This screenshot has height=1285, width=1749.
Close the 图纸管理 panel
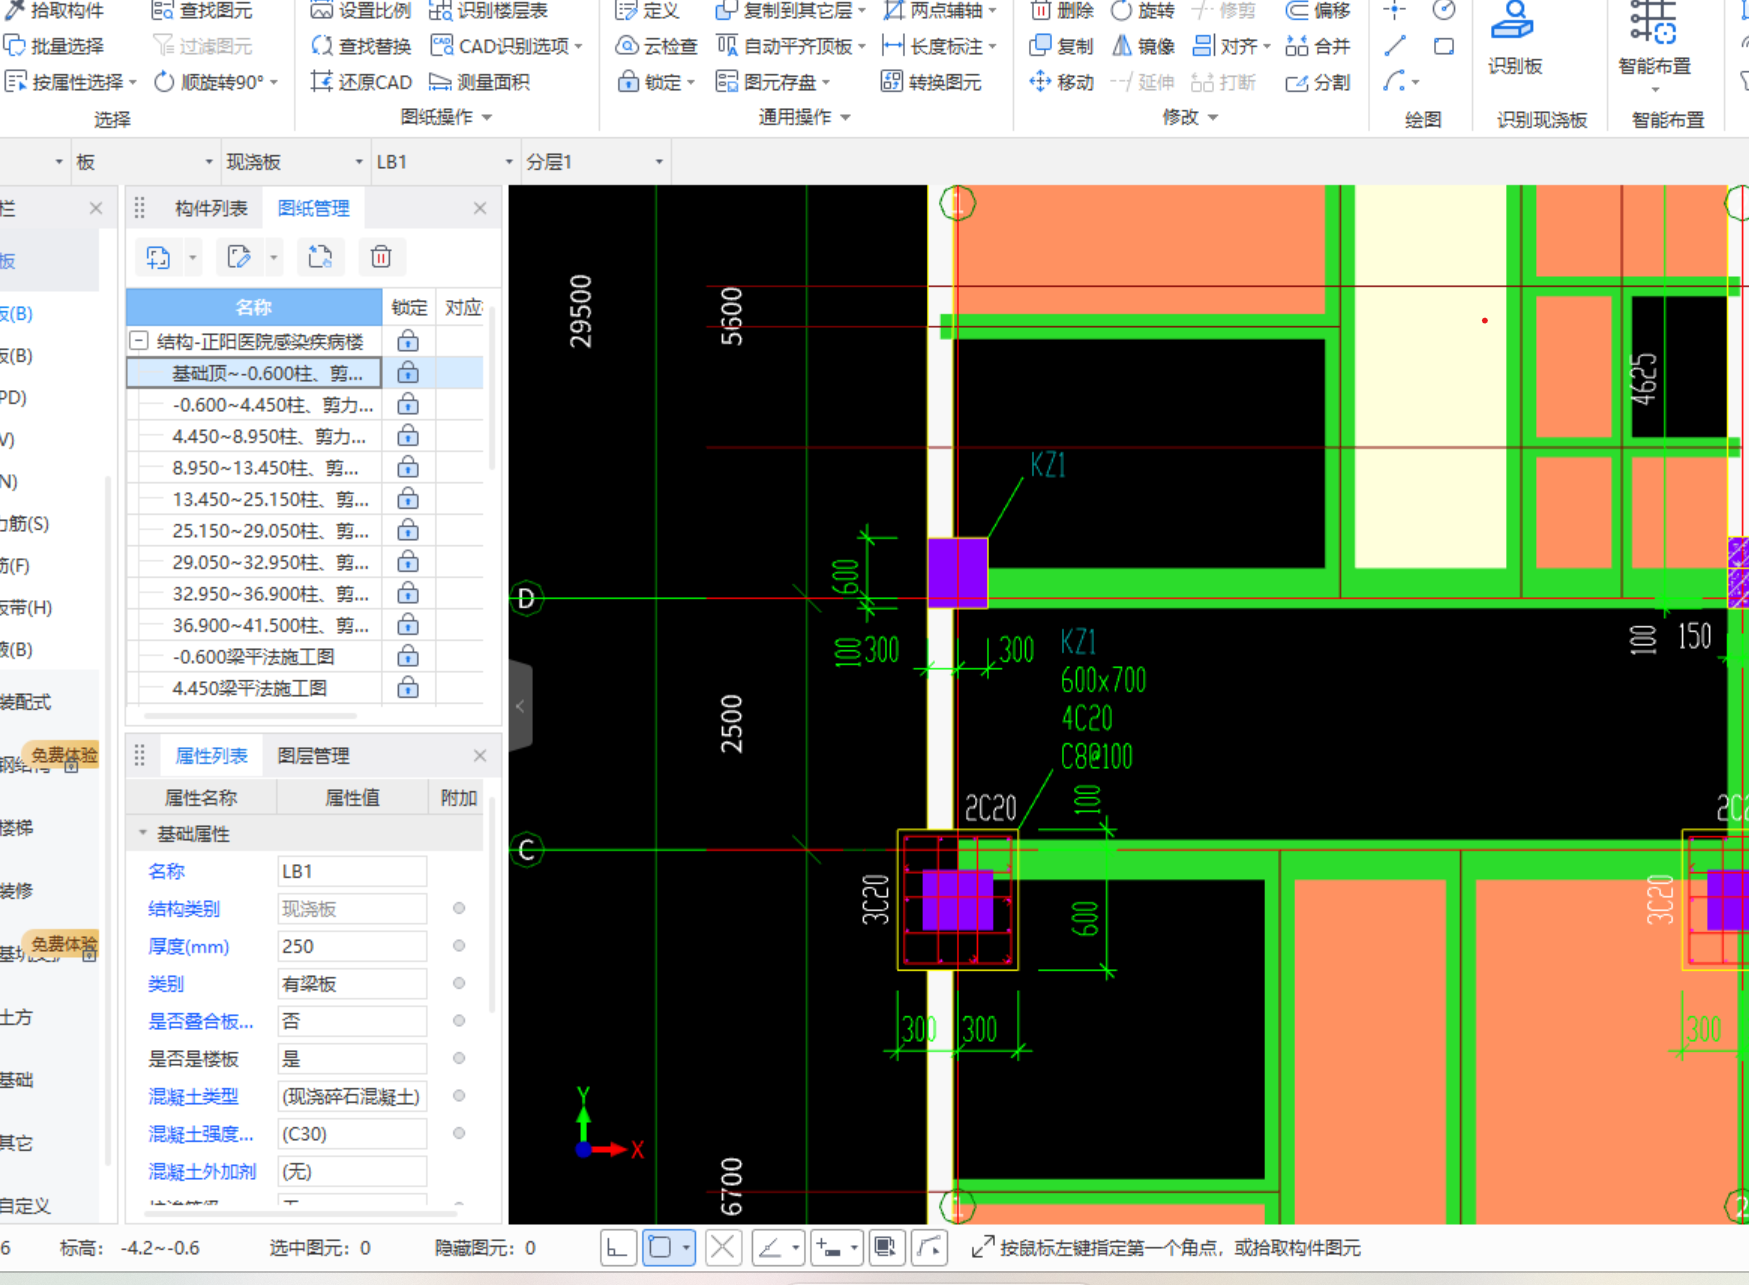pyautogui.click(x=480, y=208)
